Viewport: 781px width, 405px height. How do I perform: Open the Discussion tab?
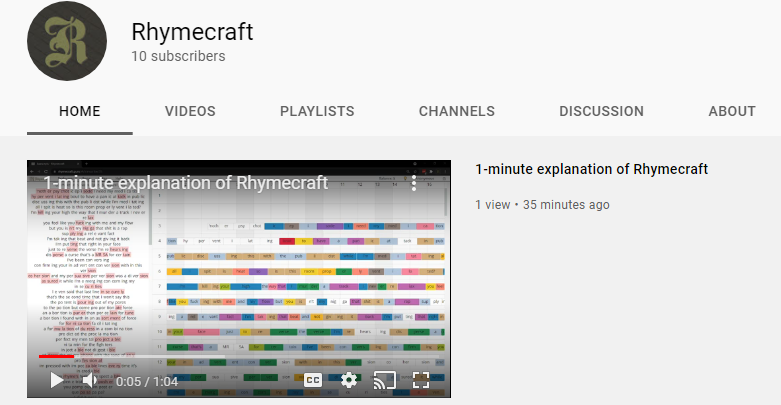[602, 111]
